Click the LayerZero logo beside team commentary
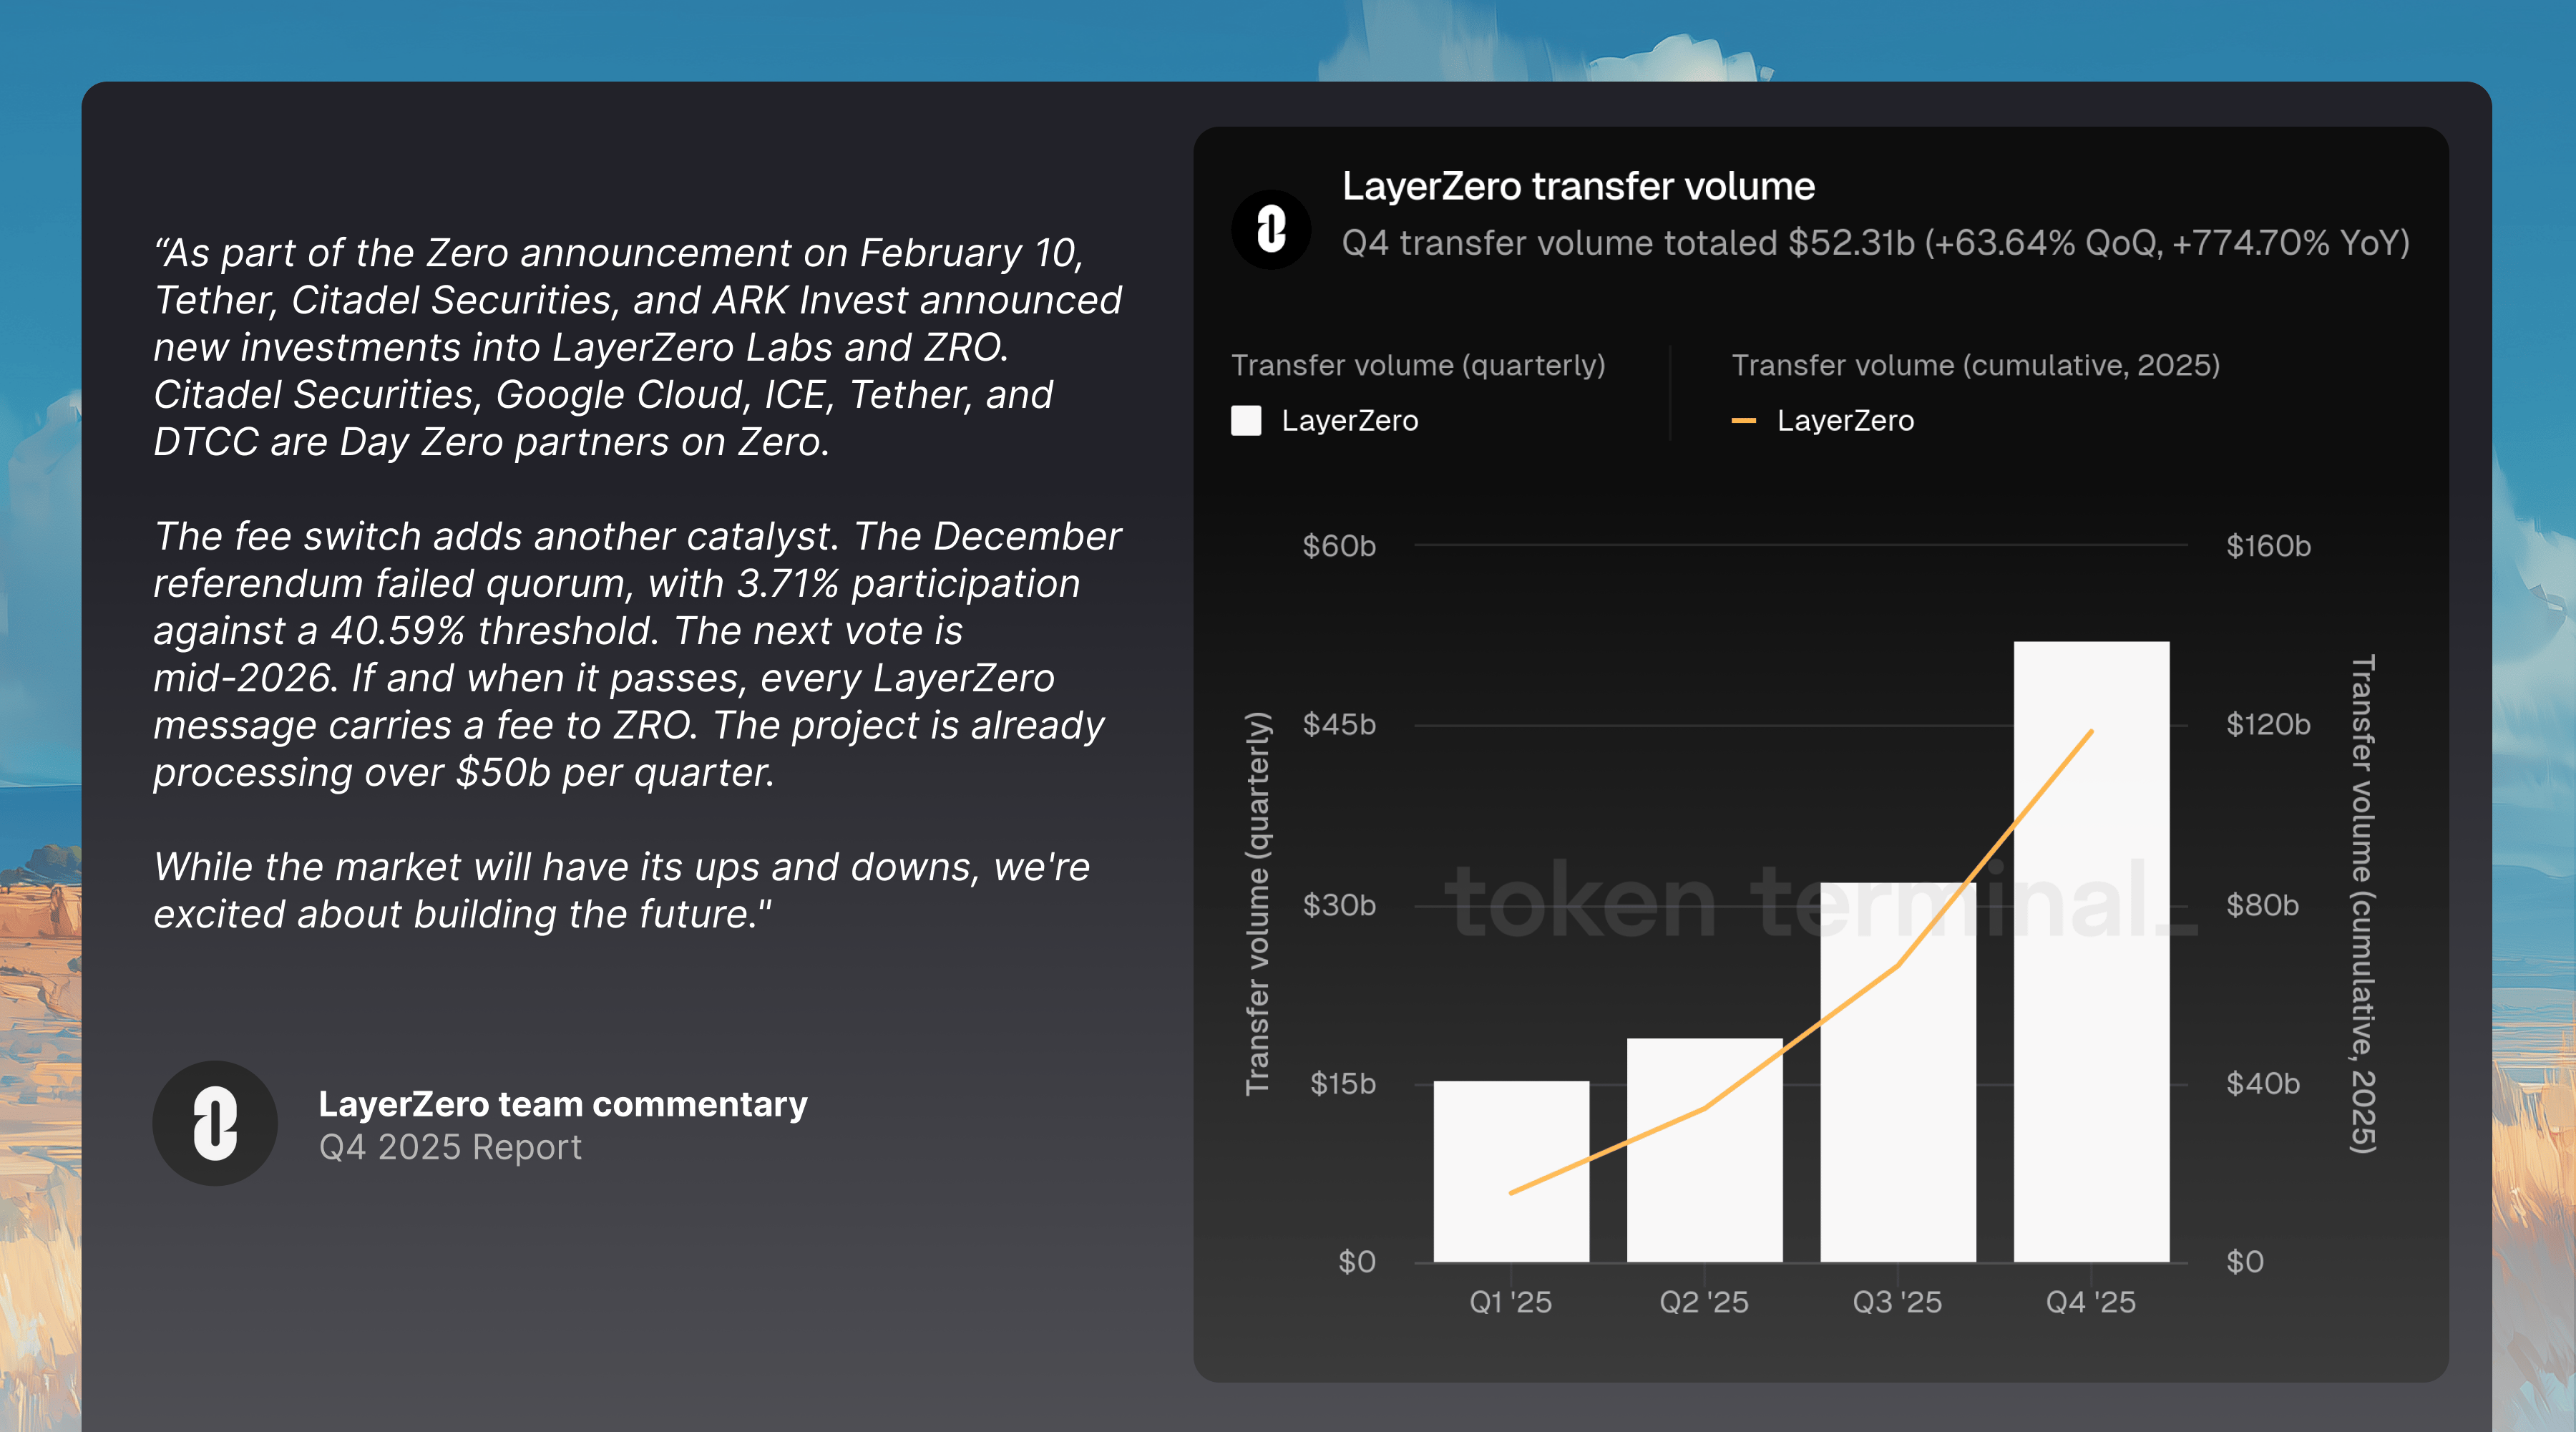Viewport: 2576px width, 1432px height. tap(215, 1123)
